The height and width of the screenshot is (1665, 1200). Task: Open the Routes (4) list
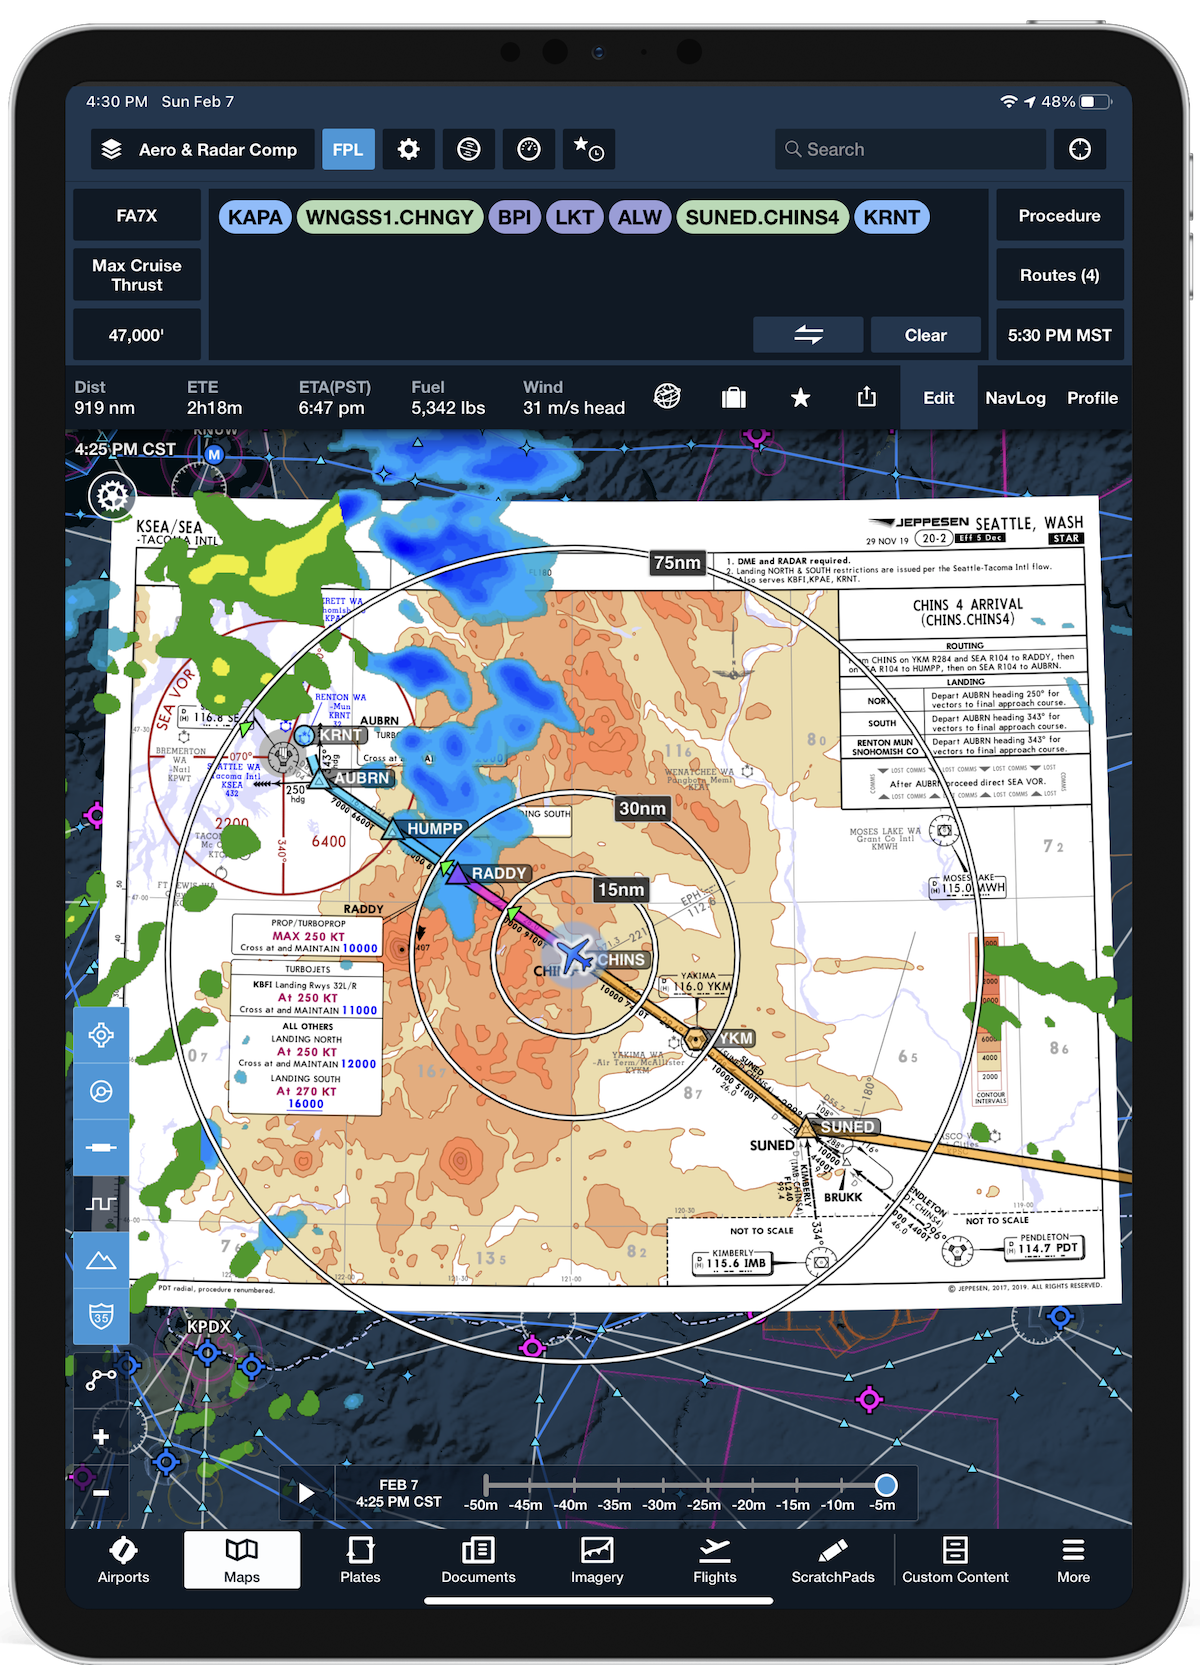(x=1060, y=275)
